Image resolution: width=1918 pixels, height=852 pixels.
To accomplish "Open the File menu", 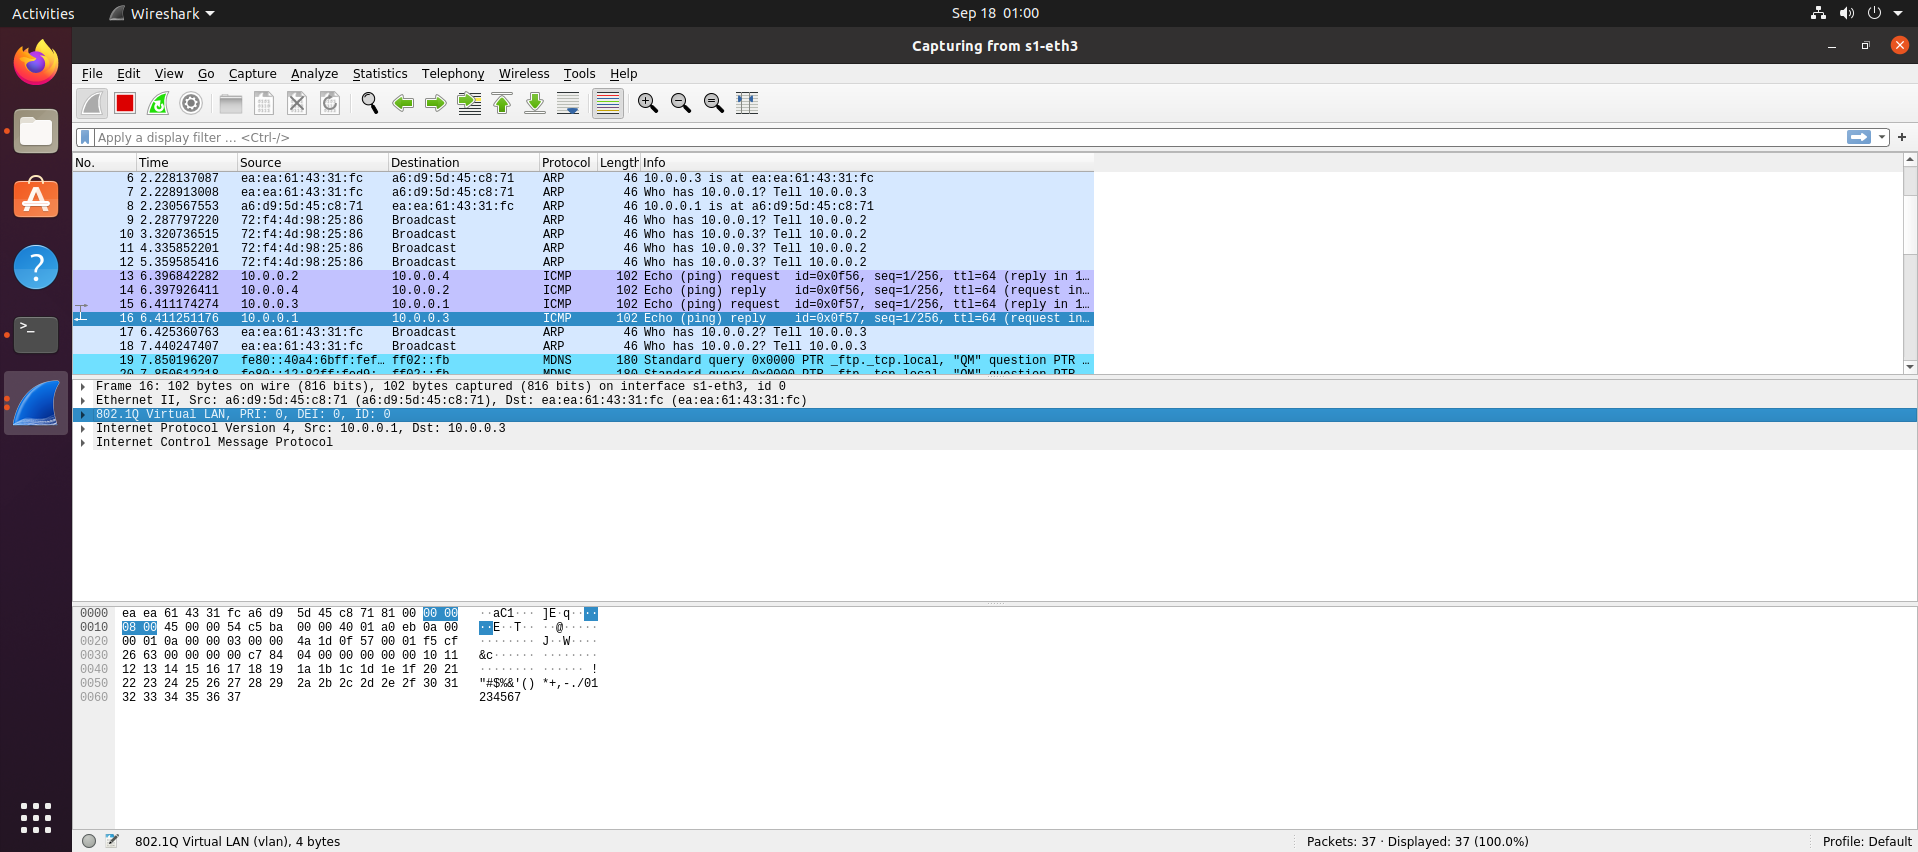I will click(x=92, y=74).
